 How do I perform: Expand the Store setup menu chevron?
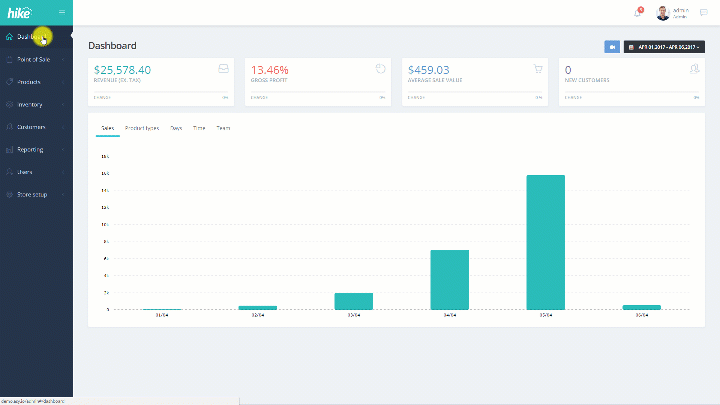point(63,194)
